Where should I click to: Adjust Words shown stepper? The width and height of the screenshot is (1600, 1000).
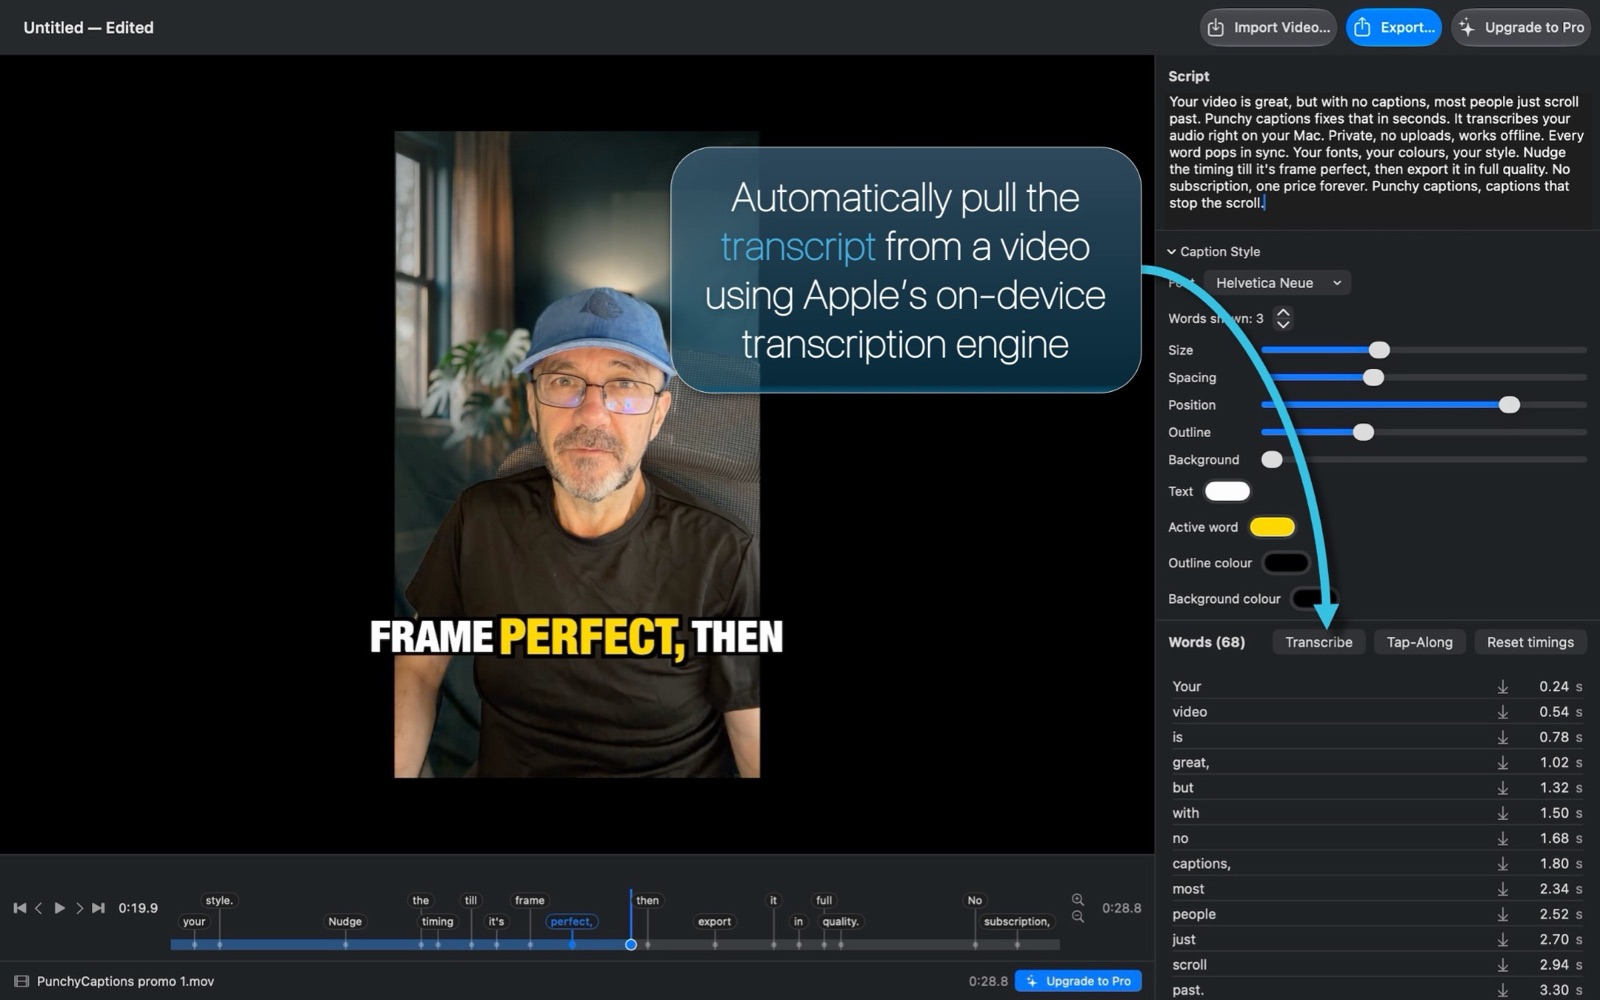[1283, 319]
